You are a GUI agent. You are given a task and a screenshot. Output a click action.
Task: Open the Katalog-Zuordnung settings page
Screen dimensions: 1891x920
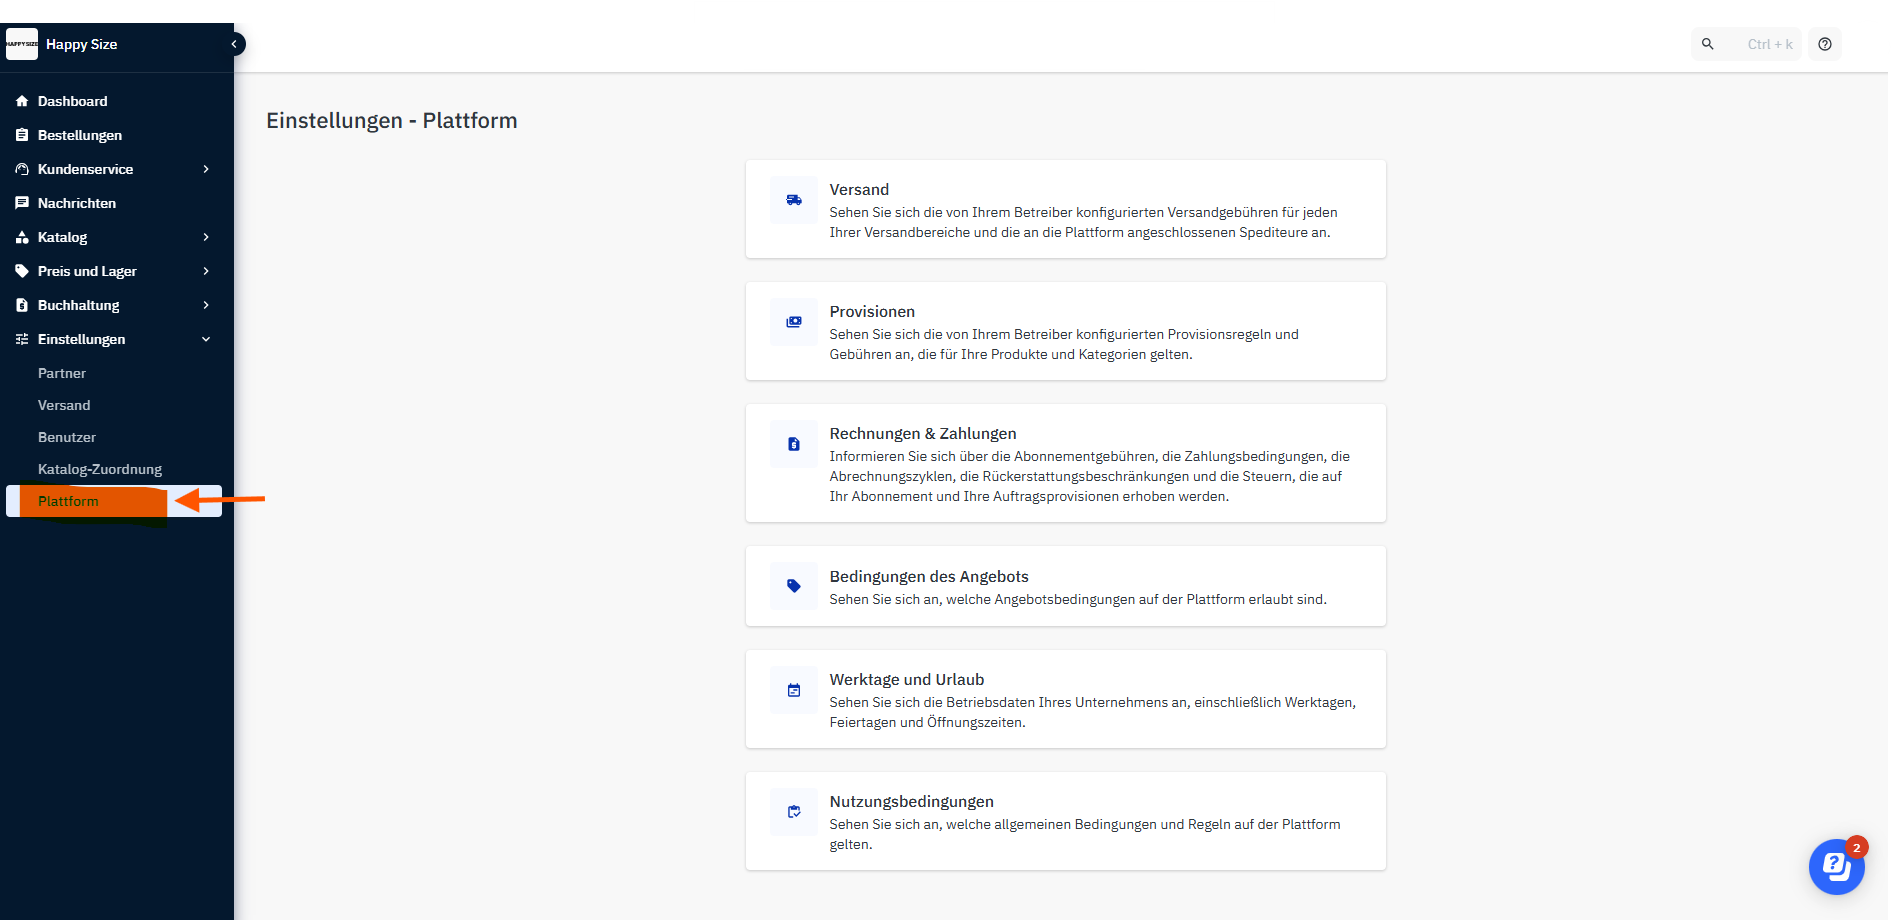pos(99,469)
